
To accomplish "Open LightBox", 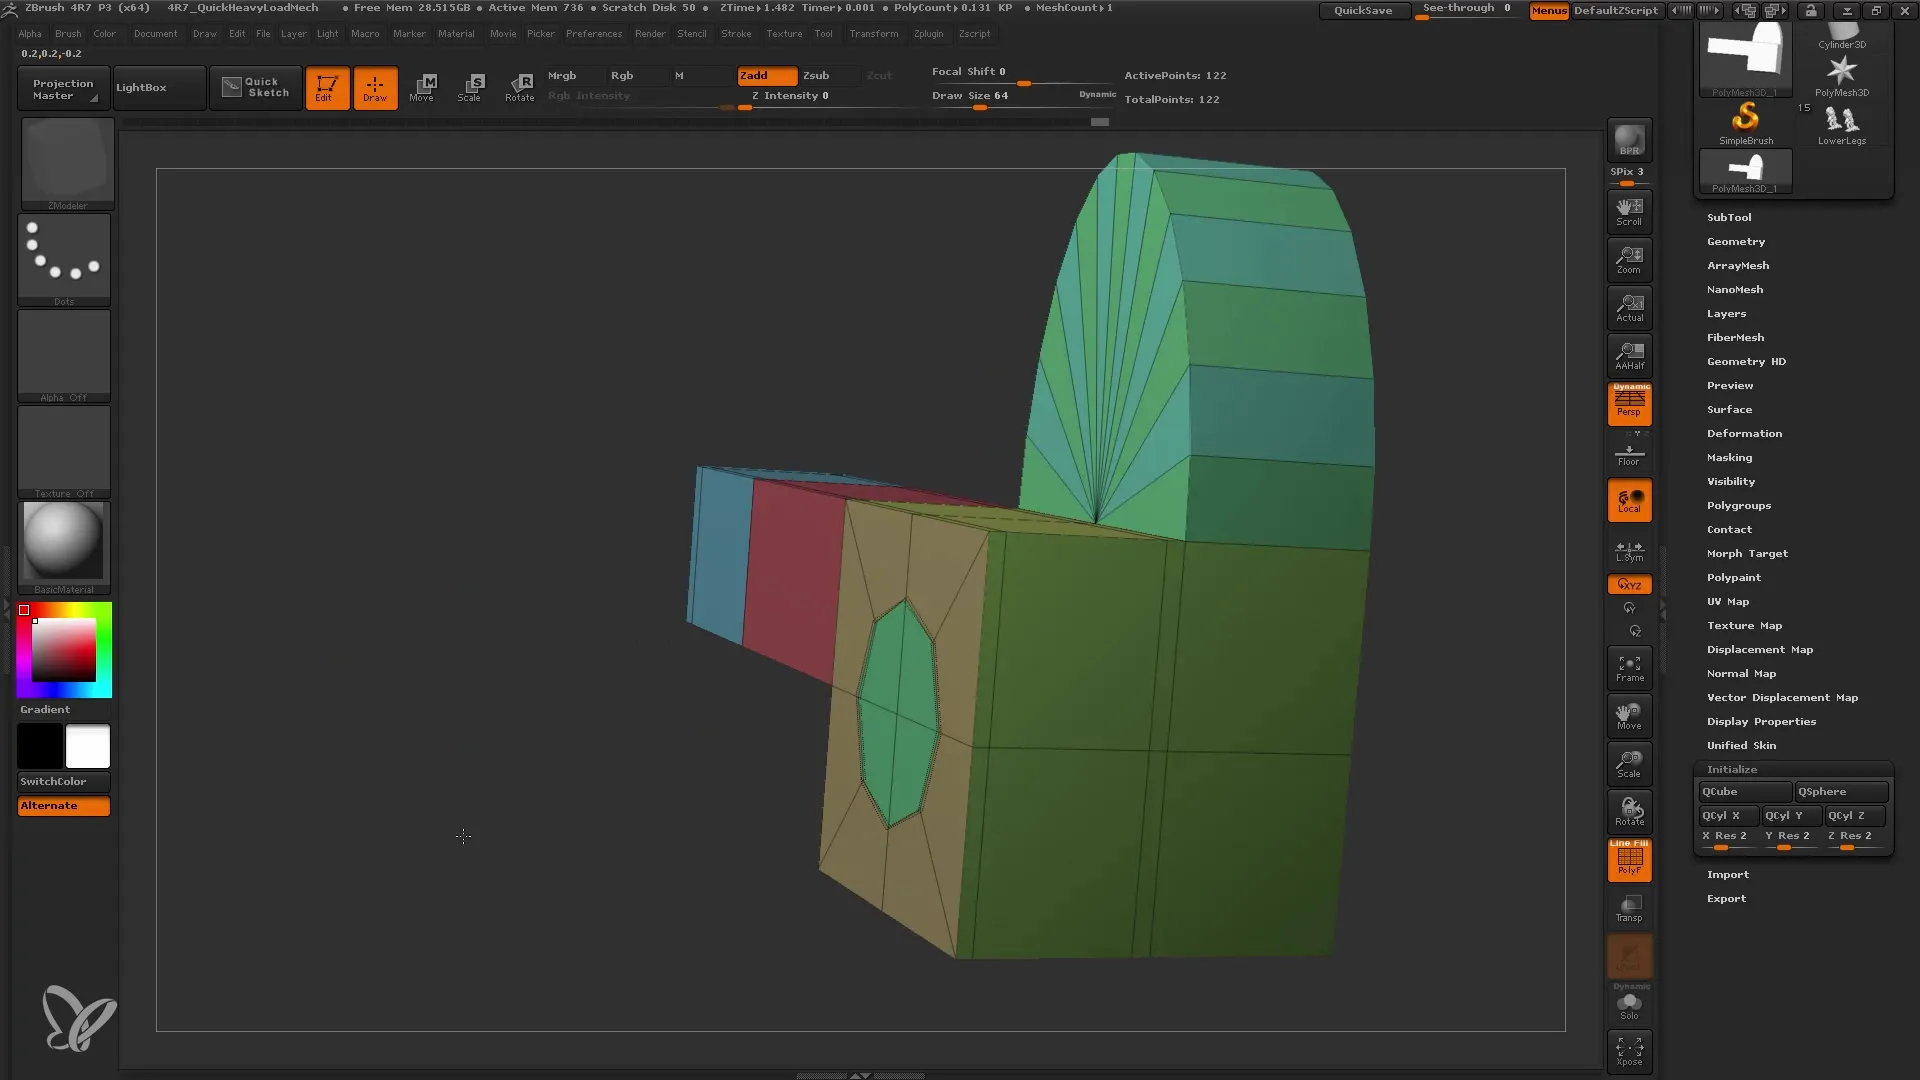I will click(159, 87).
